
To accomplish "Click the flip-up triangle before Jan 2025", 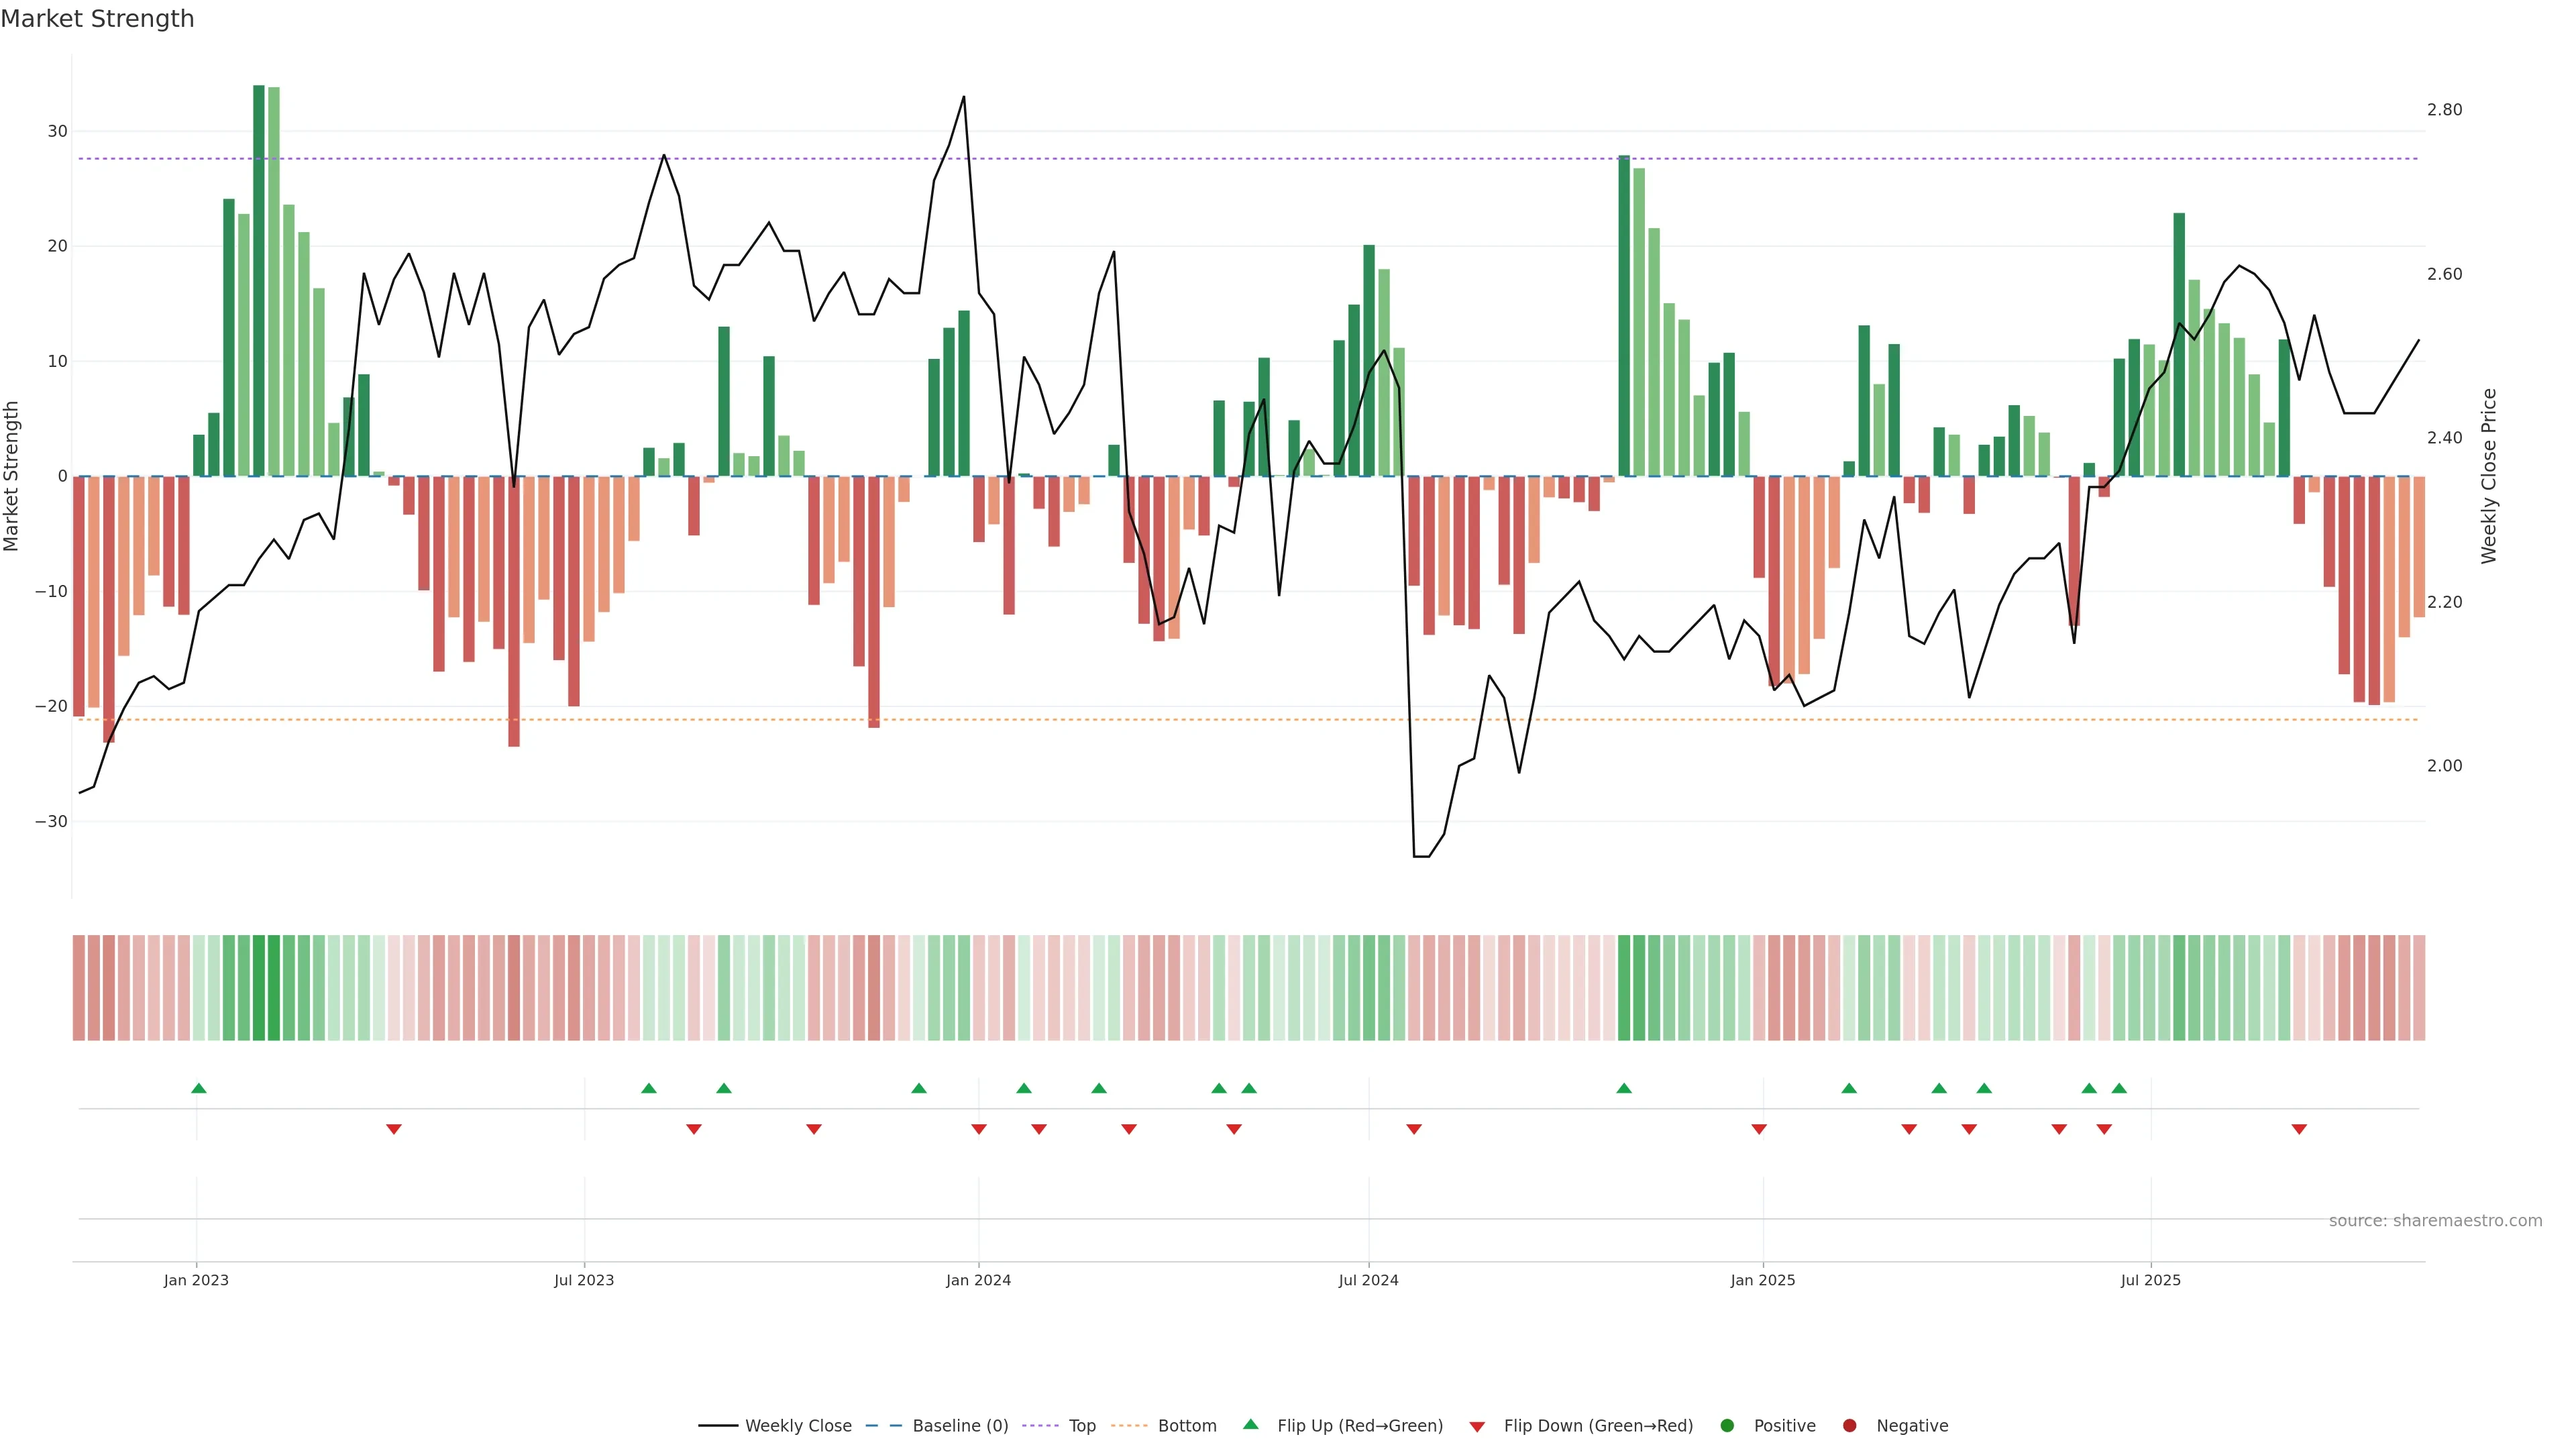I will (1624, 1088).
